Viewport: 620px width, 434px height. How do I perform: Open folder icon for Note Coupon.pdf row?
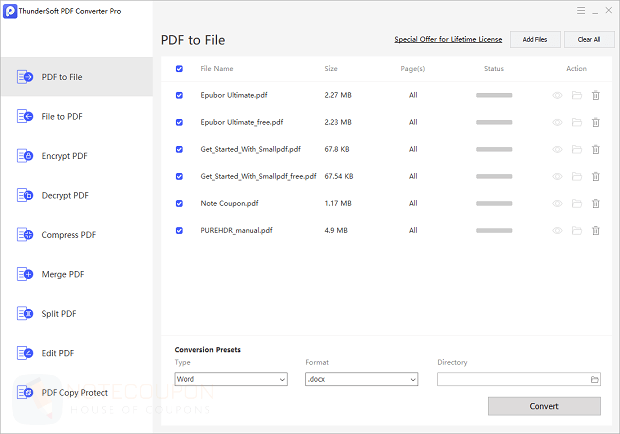click(x=577, y=203)
